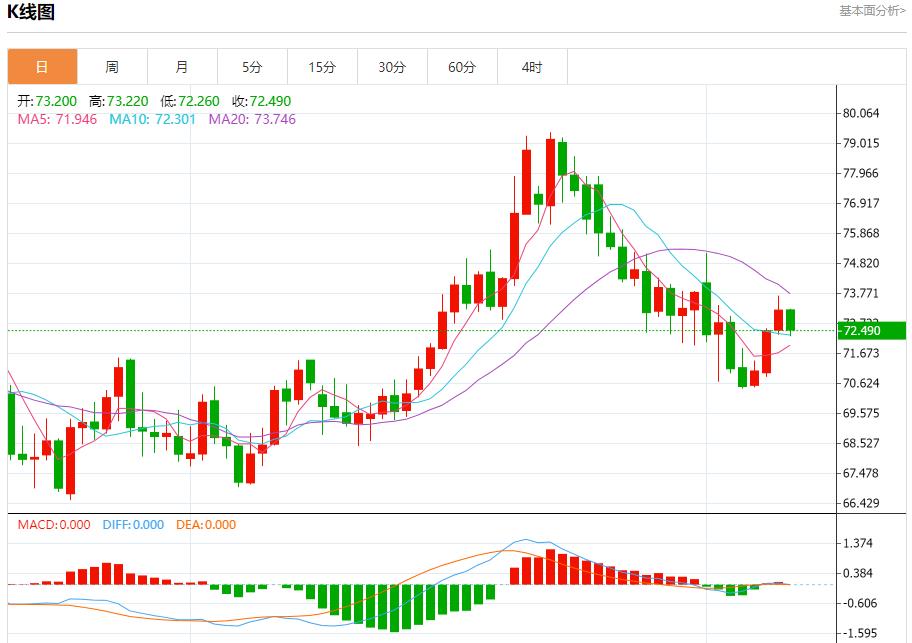Click the rightmost green candlestick
Image resolution: width=912 pixels, height=643 pixels.
tap(791, 320)
